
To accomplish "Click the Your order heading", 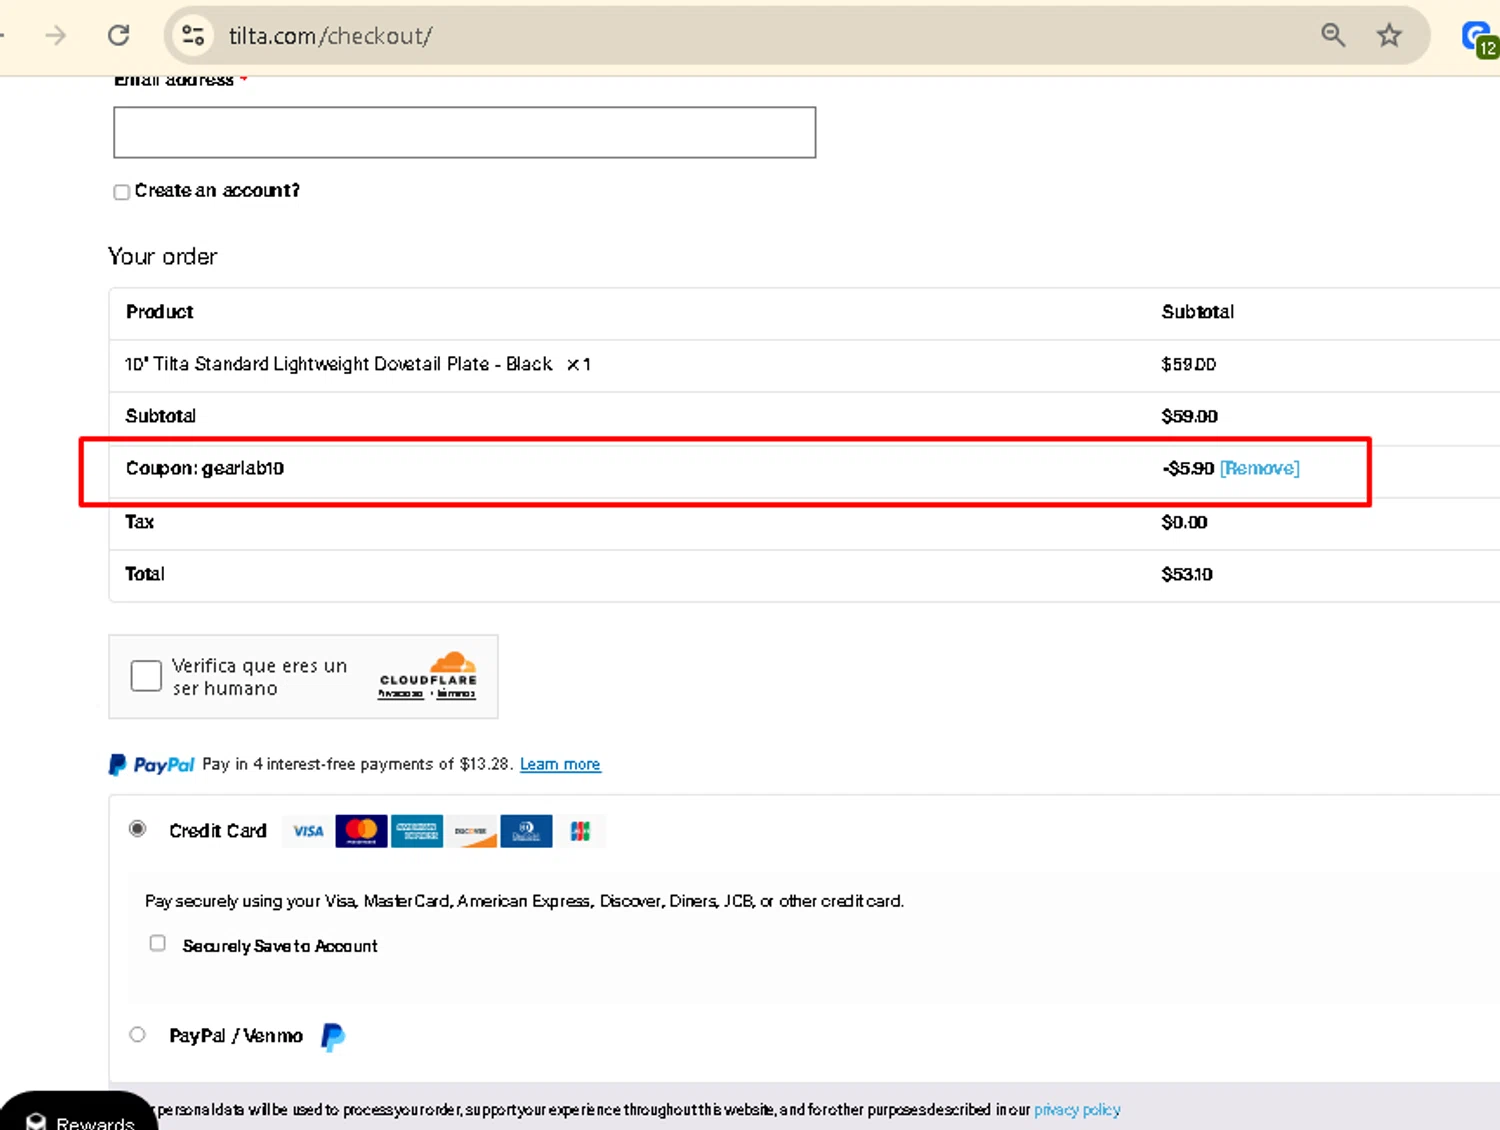I will pos(162,256).
